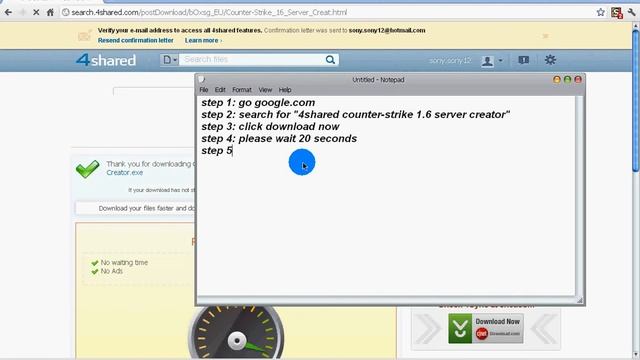The width and height of the screenshot is (640, 360).
Task: Click the 'step 3: click download now' line
Action: pyautogui.click(x=270, y=127)
